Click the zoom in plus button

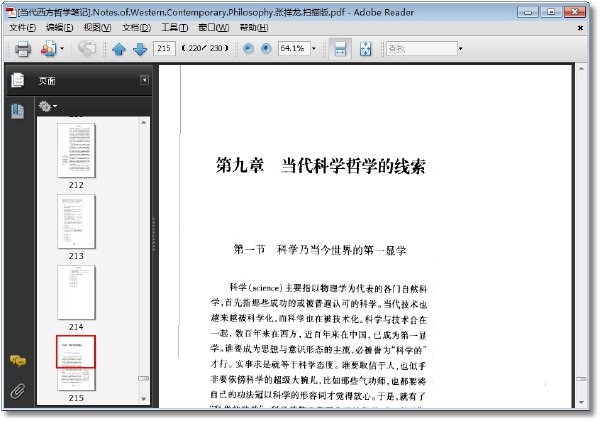click(266, 49)
